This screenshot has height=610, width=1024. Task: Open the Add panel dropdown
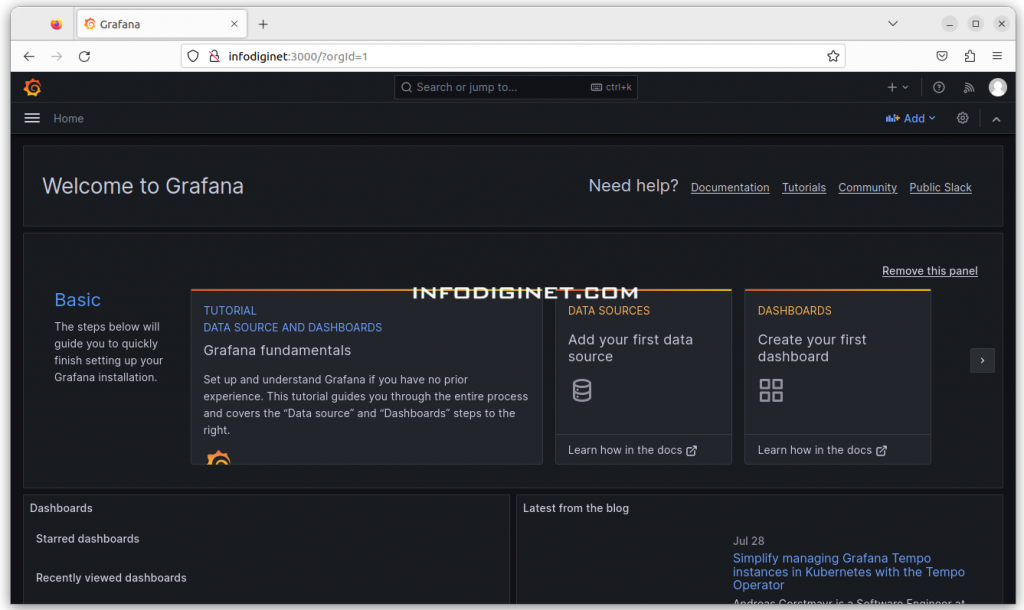tap(910, 118)
